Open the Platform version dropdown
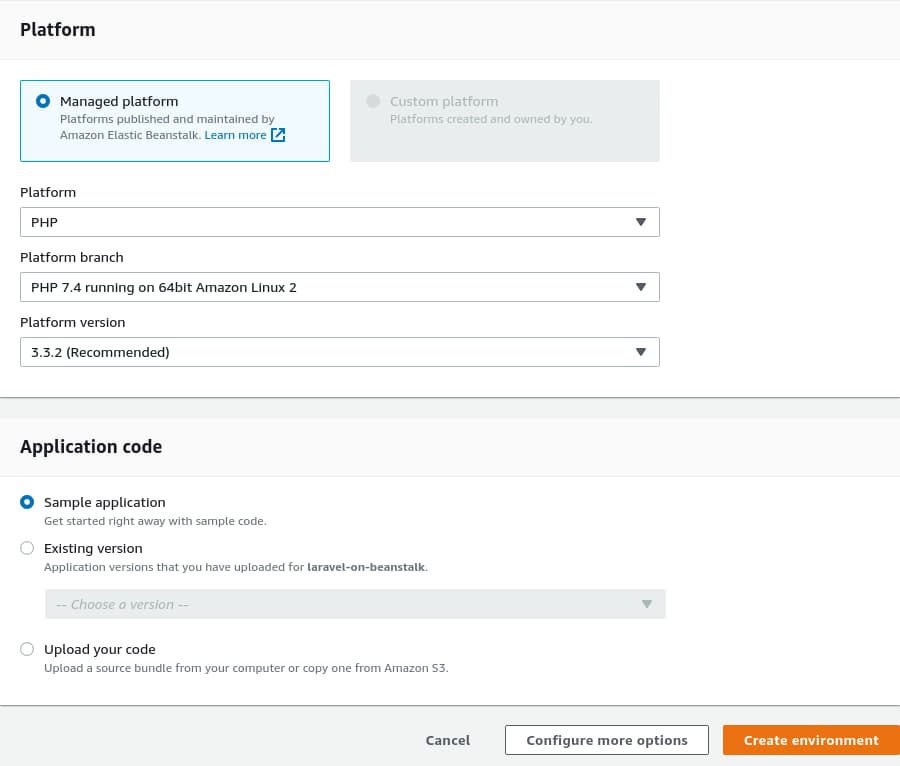This screenshot has height=766, width=900. (x=340, y=351)
